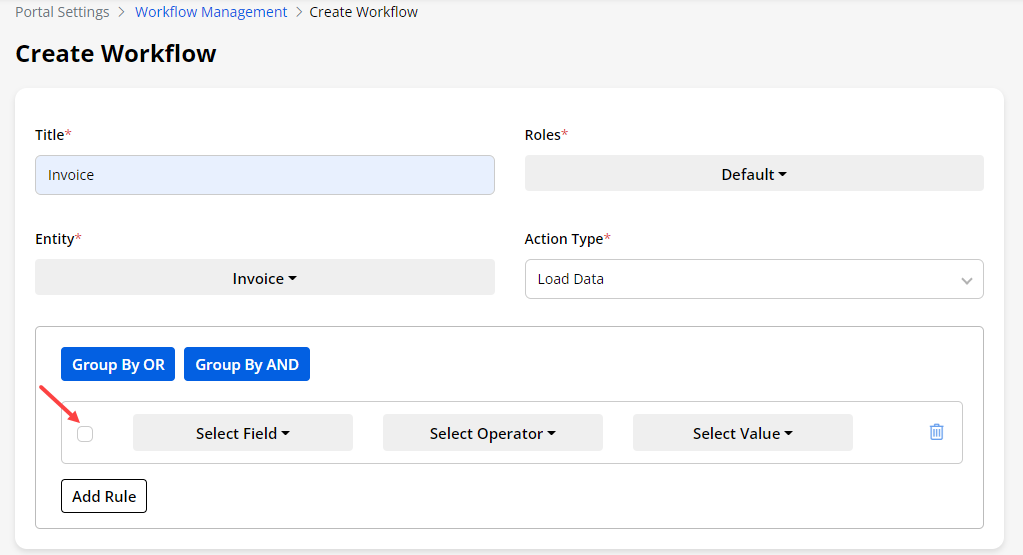Click the Title field label
The height and width of the screenshot is (555, 1023).
(50, 134)
